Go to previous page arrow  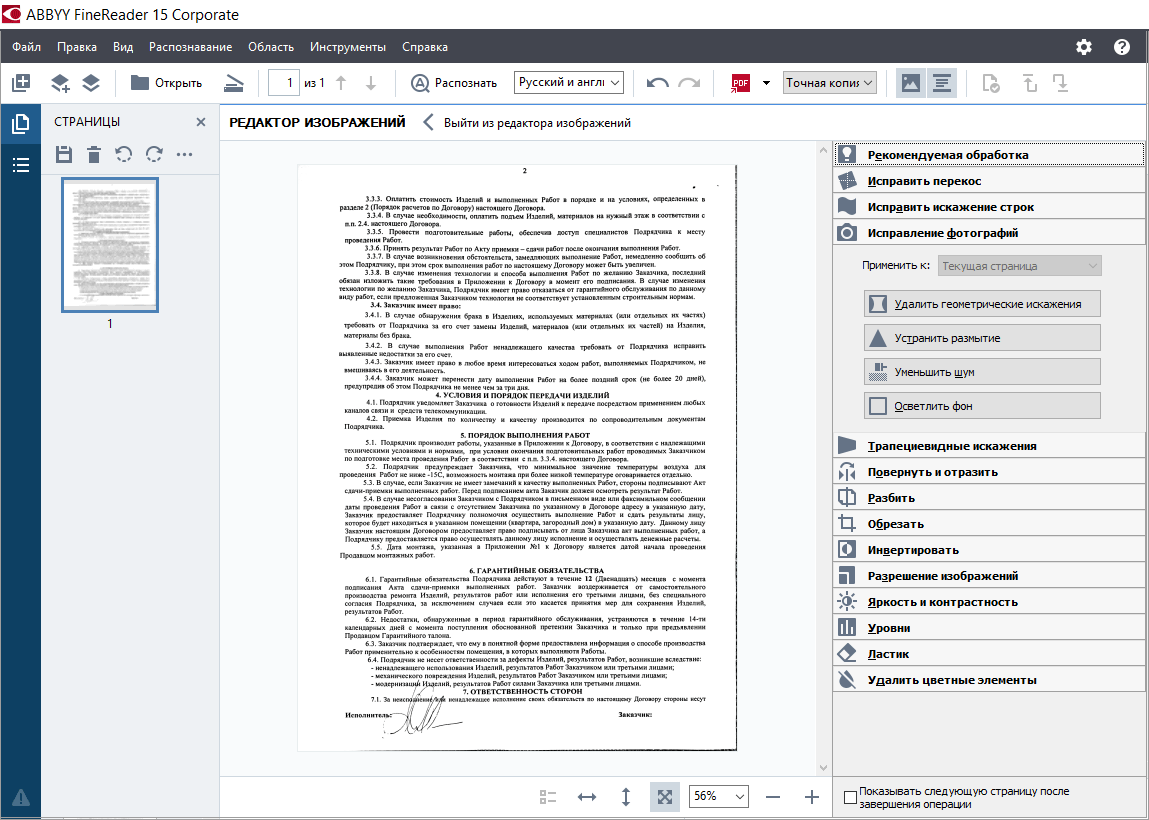coord(341,83)
